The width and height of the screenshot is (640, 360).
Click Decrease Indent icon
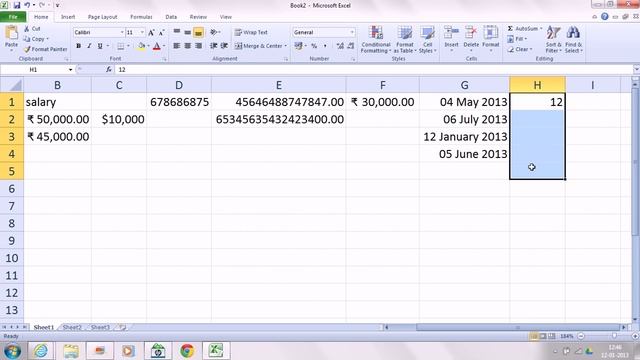tap(213, 46)
